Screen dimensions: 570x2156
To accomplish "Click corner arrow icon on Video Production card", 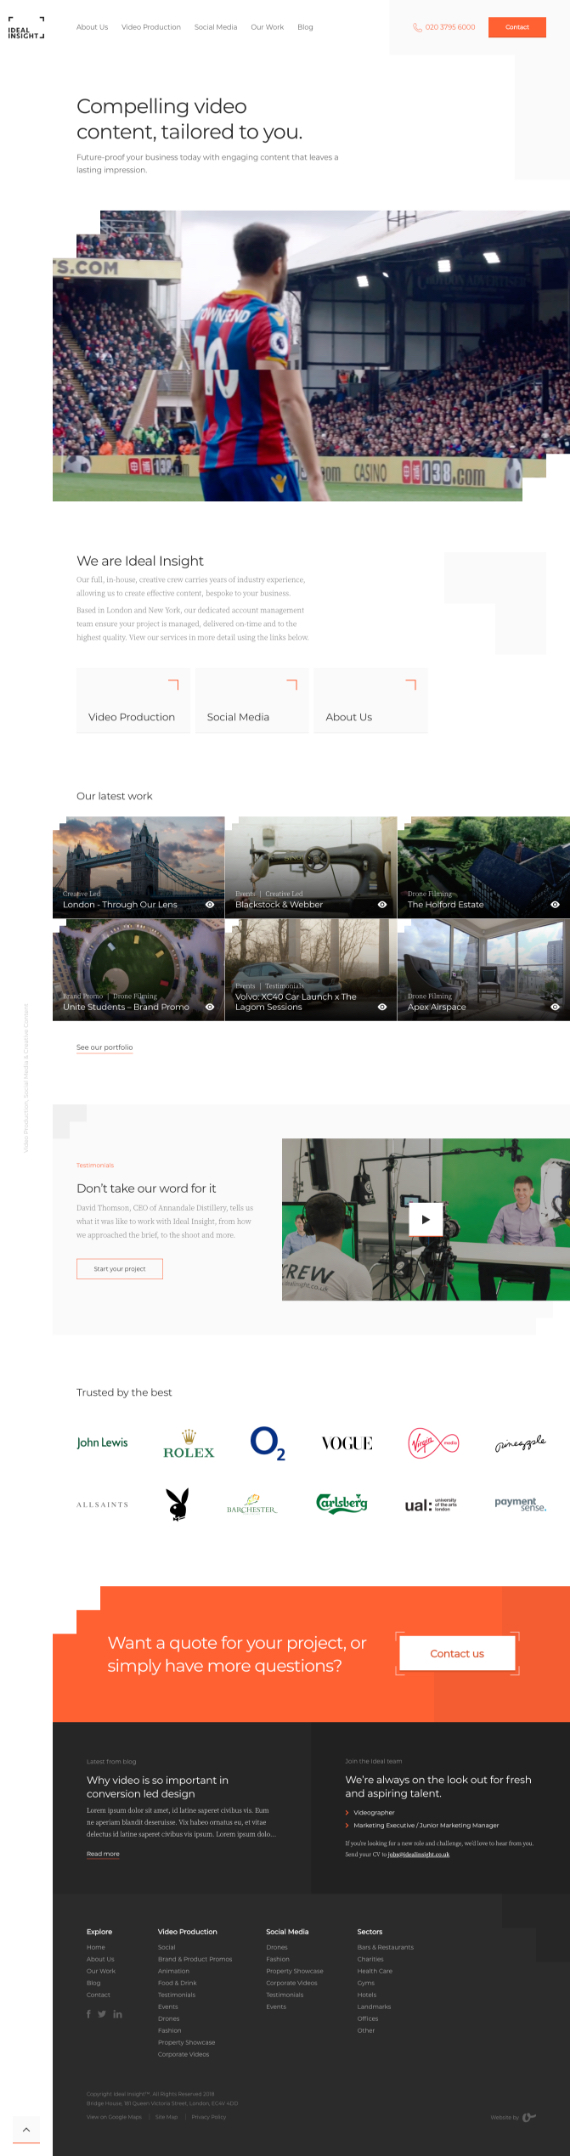I will (173, 684).
